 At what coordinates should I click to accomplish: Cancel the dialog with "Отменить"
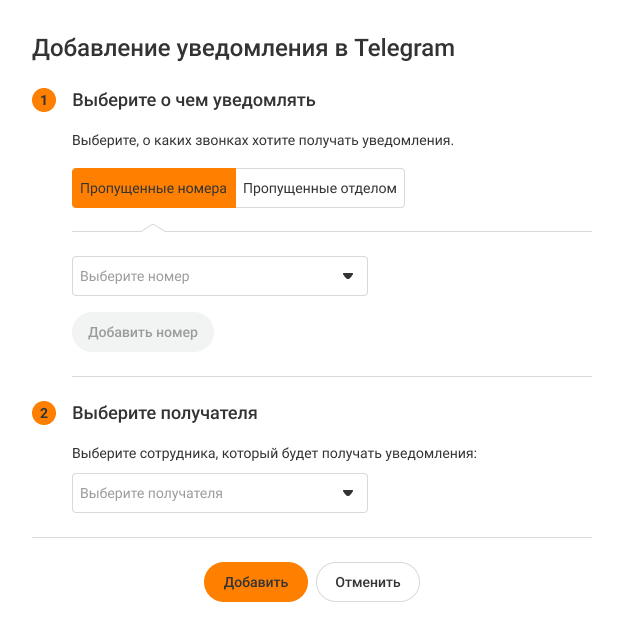[x=368, y=582]
